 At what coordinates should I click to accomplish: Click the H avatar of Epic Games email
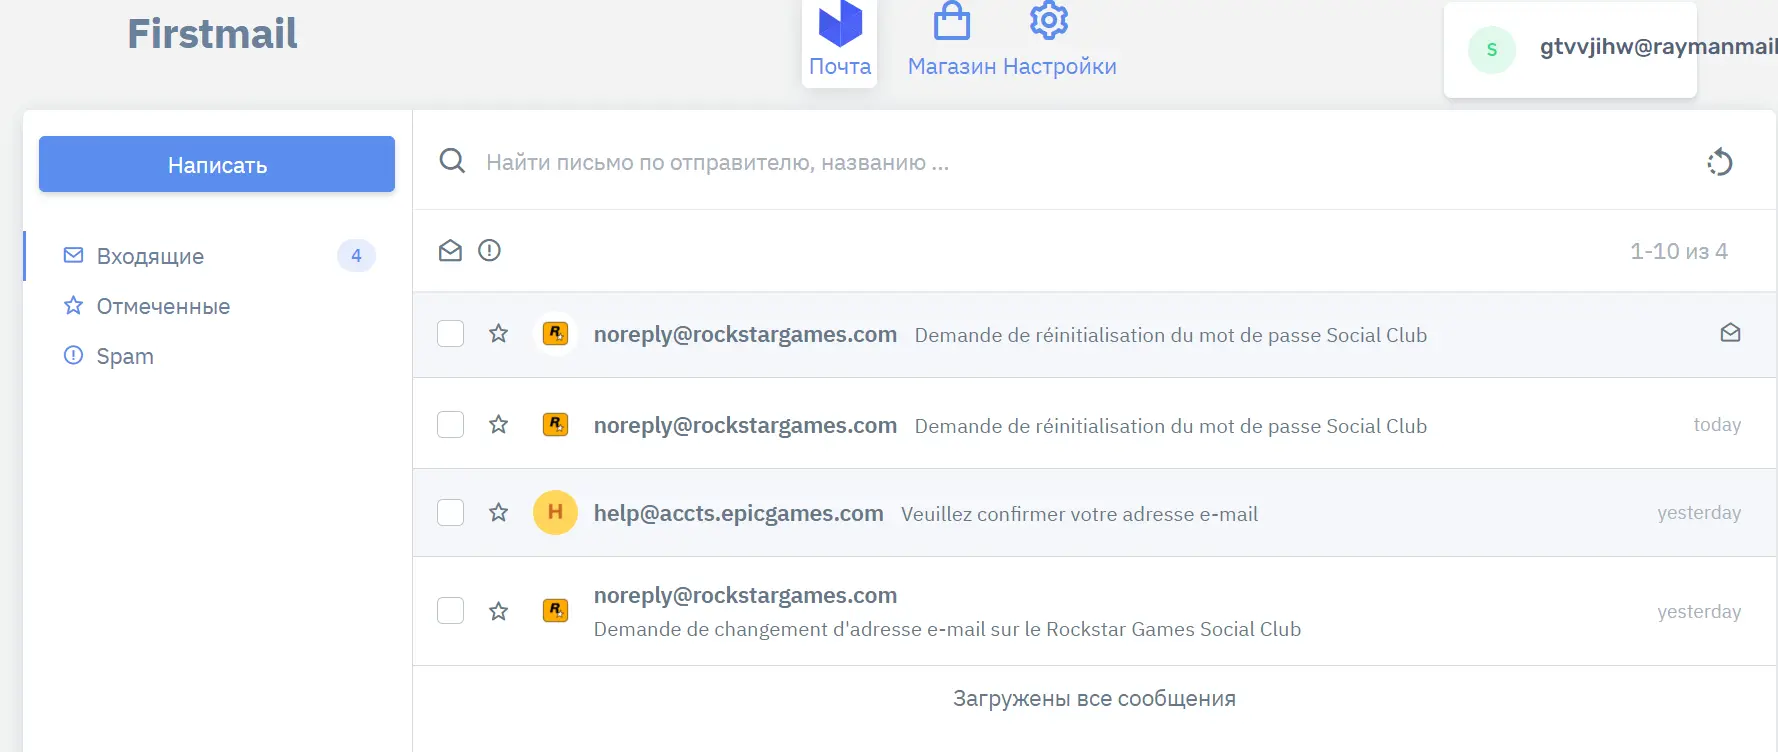coord(555,513)
